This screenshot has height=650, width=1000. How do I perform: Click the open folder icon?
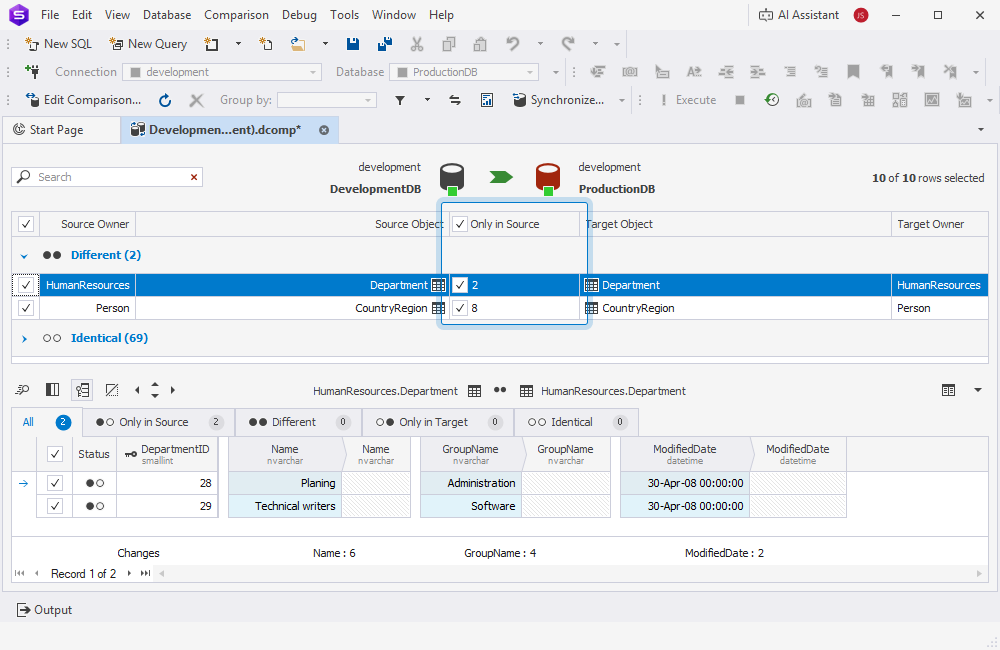click(x=297, y=44)
